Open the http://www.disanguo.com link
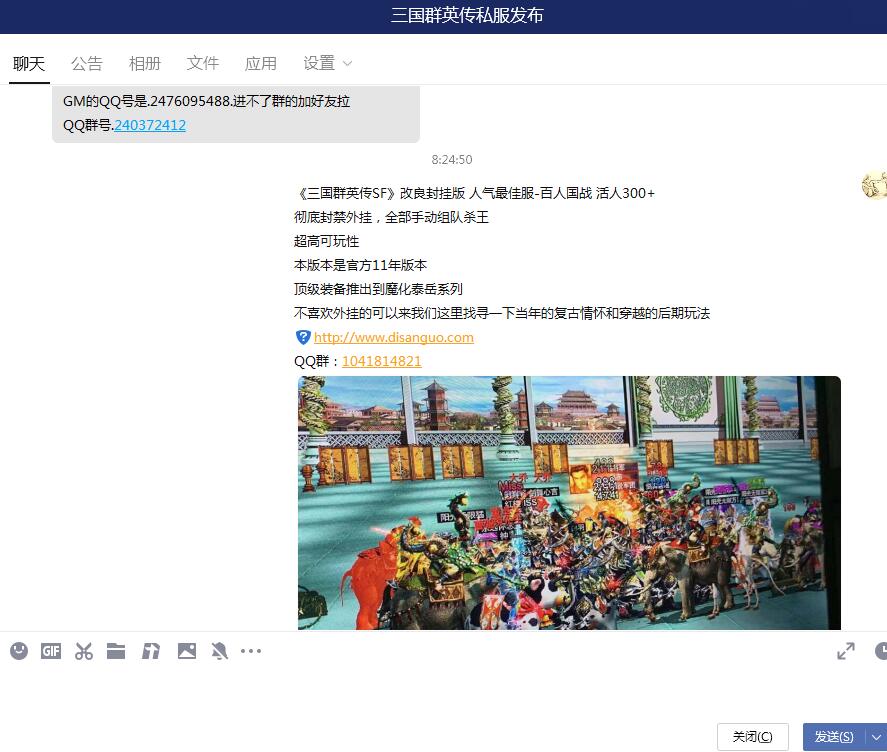887x752 pixels. pos(394,337)
